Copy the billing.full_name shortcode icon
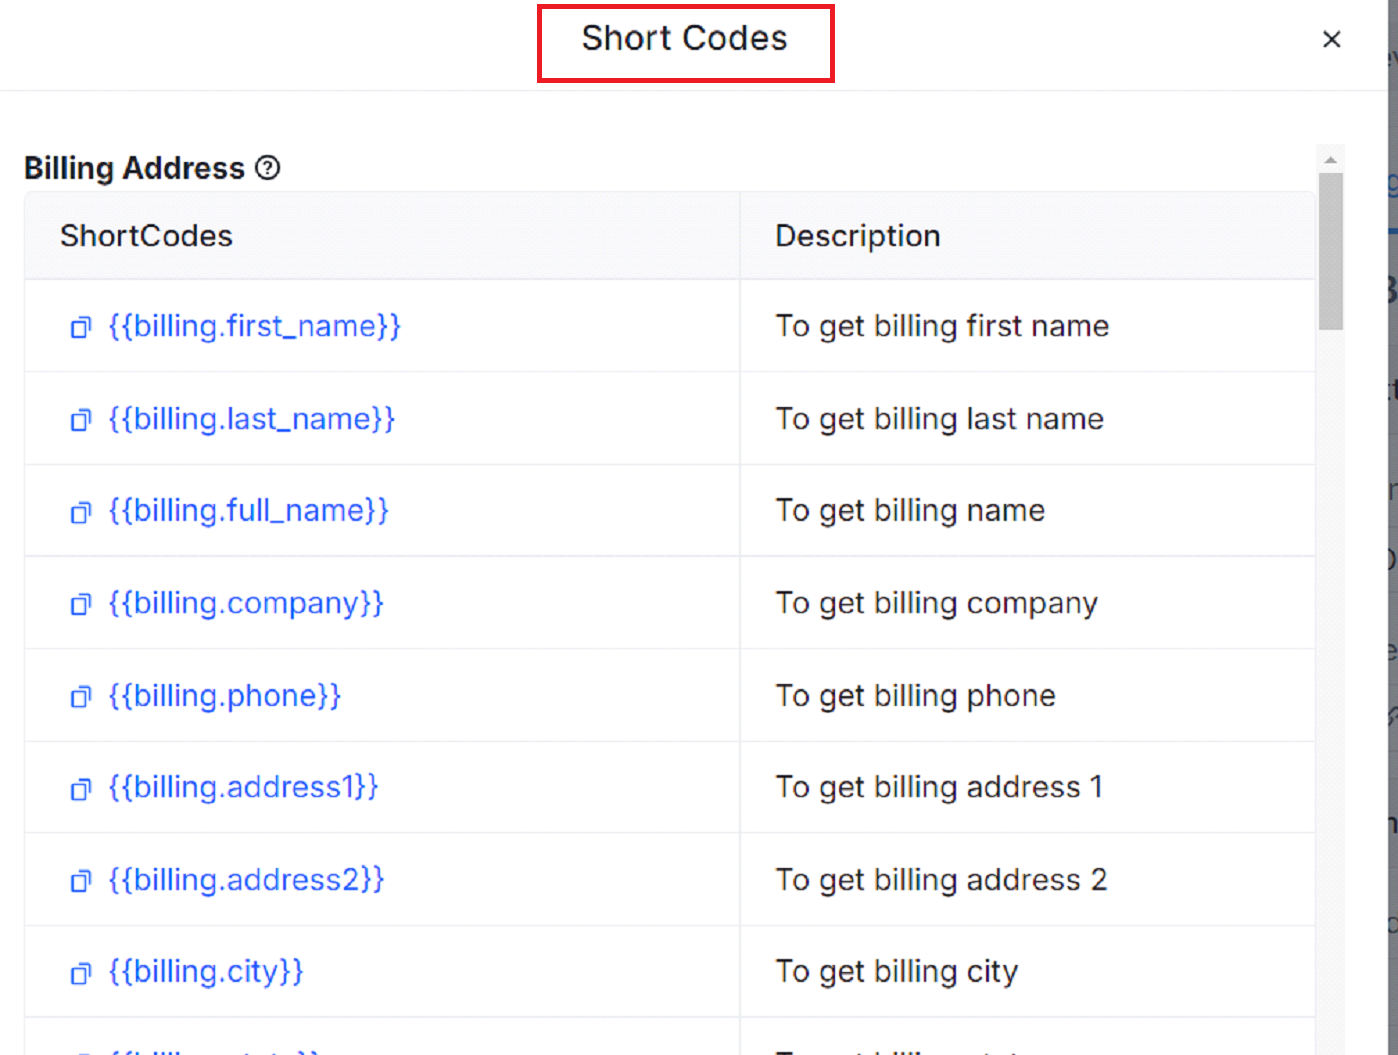This screenshot has width=1398, height=1055. click(x=81, y=512)
